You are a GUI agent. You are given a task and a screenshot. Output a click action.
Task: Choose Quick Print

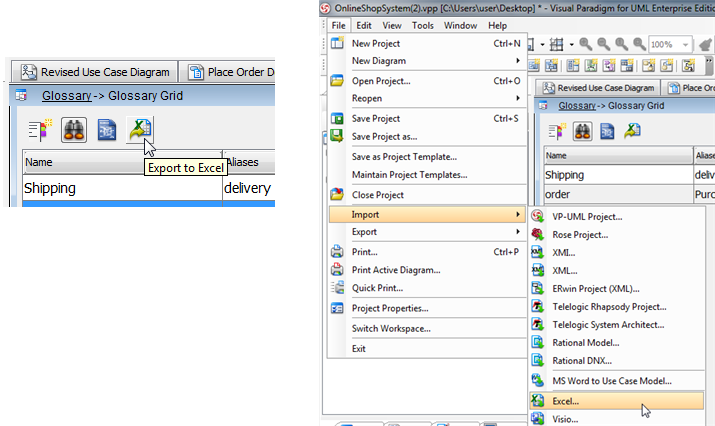click(427, 288)
